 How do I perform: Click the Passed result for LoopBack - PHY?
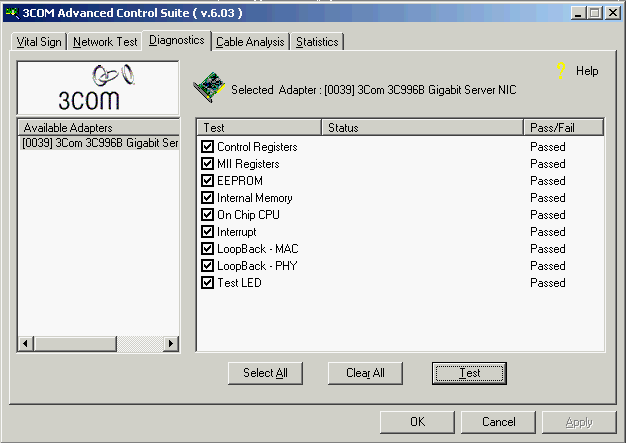(547, 266)
